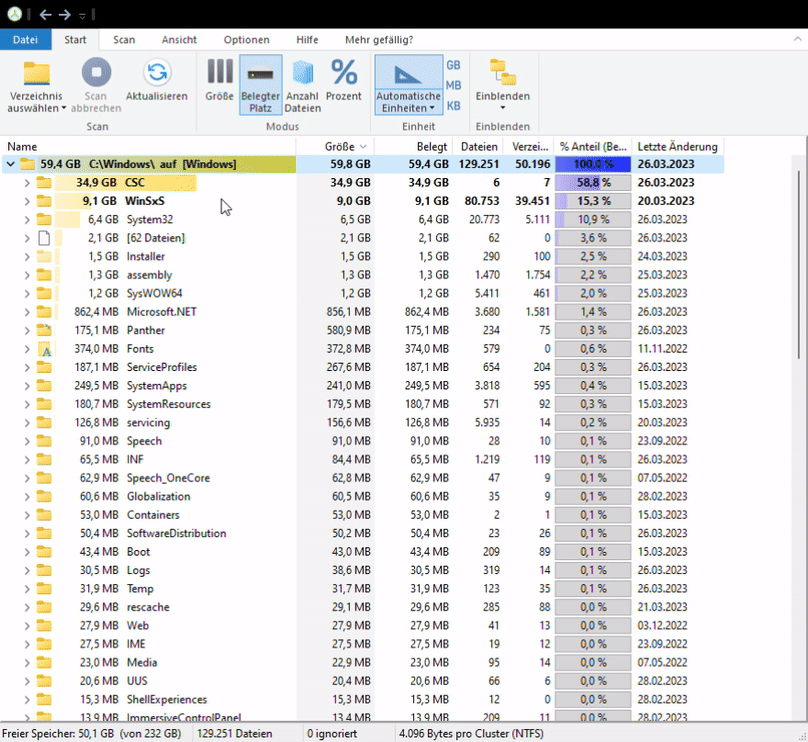Switch to the Start ribbon tab

75,40
